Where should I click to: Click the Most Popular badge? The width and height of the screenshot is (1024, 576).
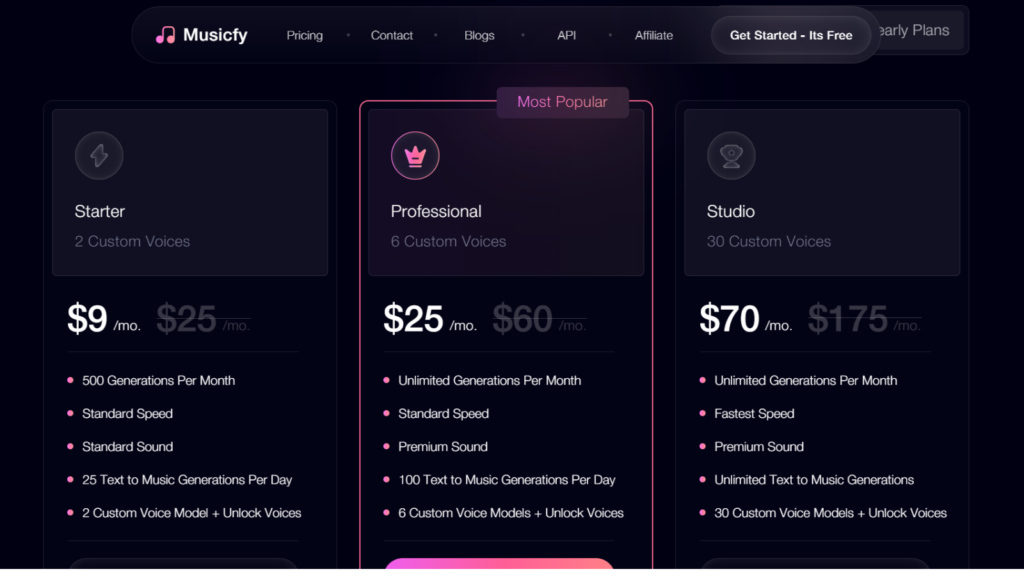(562, 102)
